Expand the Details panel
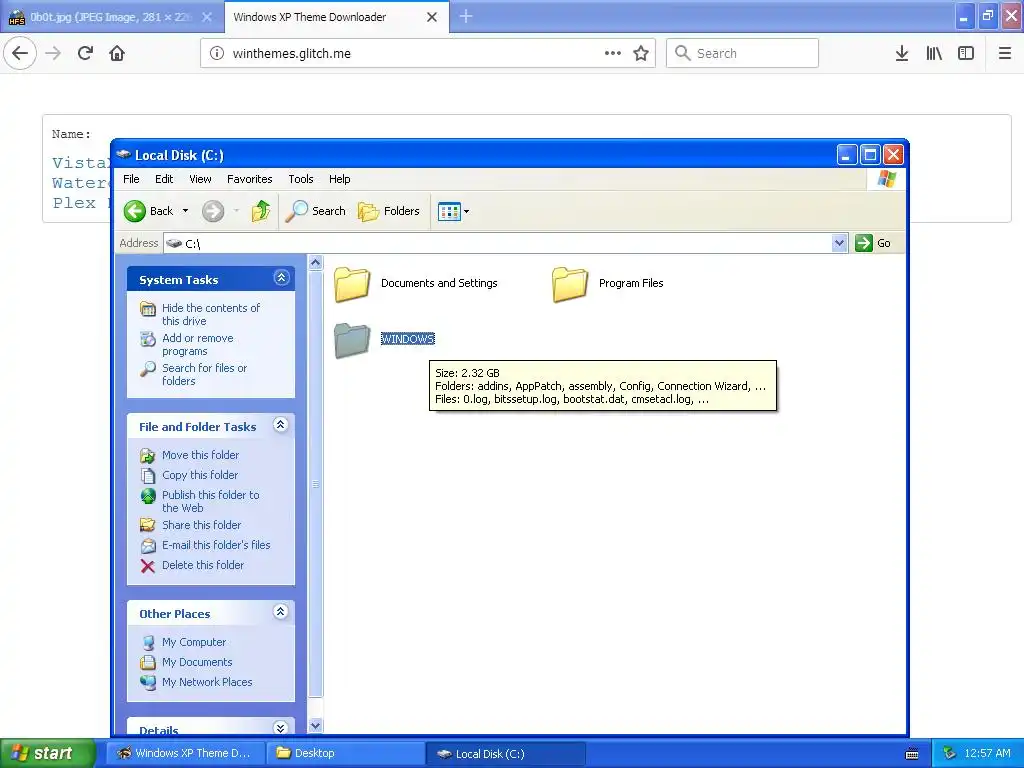Image resolution: width=1024 pixels, height=768 pixels. click(281, 728)
